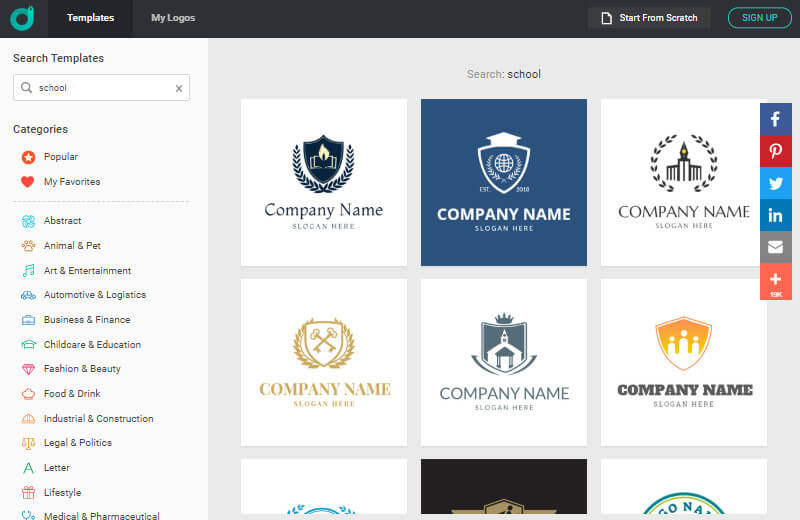
Task: Select Medical & Pharmaceutical label
Action: coord(102,515)
